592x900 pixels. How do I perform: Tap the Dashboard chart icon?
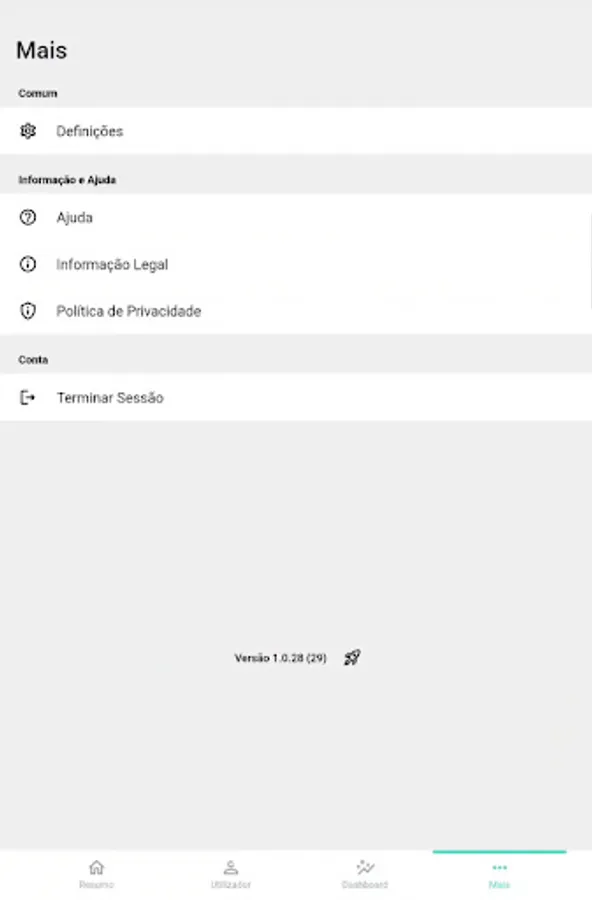[365, 867]
